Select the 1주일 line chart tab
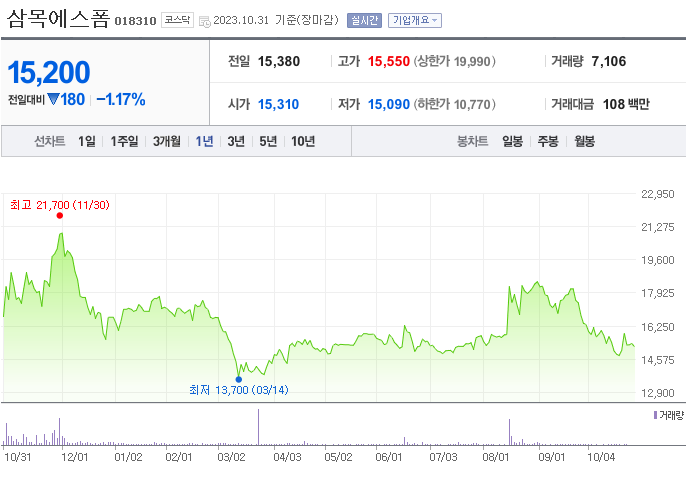Viewport: 686px width, 479px height. [124, 141]
